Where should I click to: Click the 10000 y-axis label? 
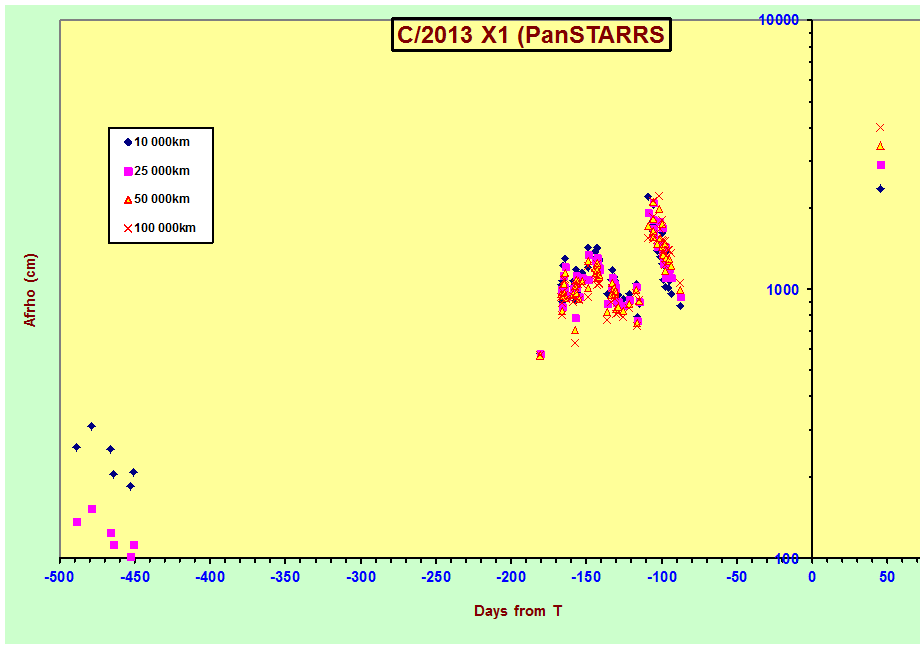779,20
